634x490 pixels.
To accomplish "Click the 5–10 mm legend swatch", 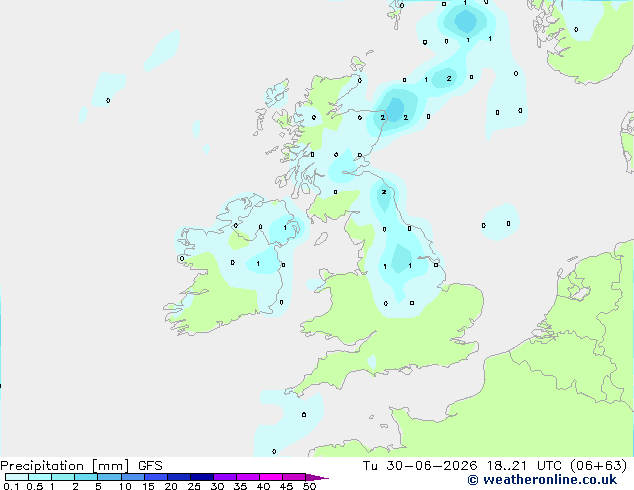I will pos(109,477).
